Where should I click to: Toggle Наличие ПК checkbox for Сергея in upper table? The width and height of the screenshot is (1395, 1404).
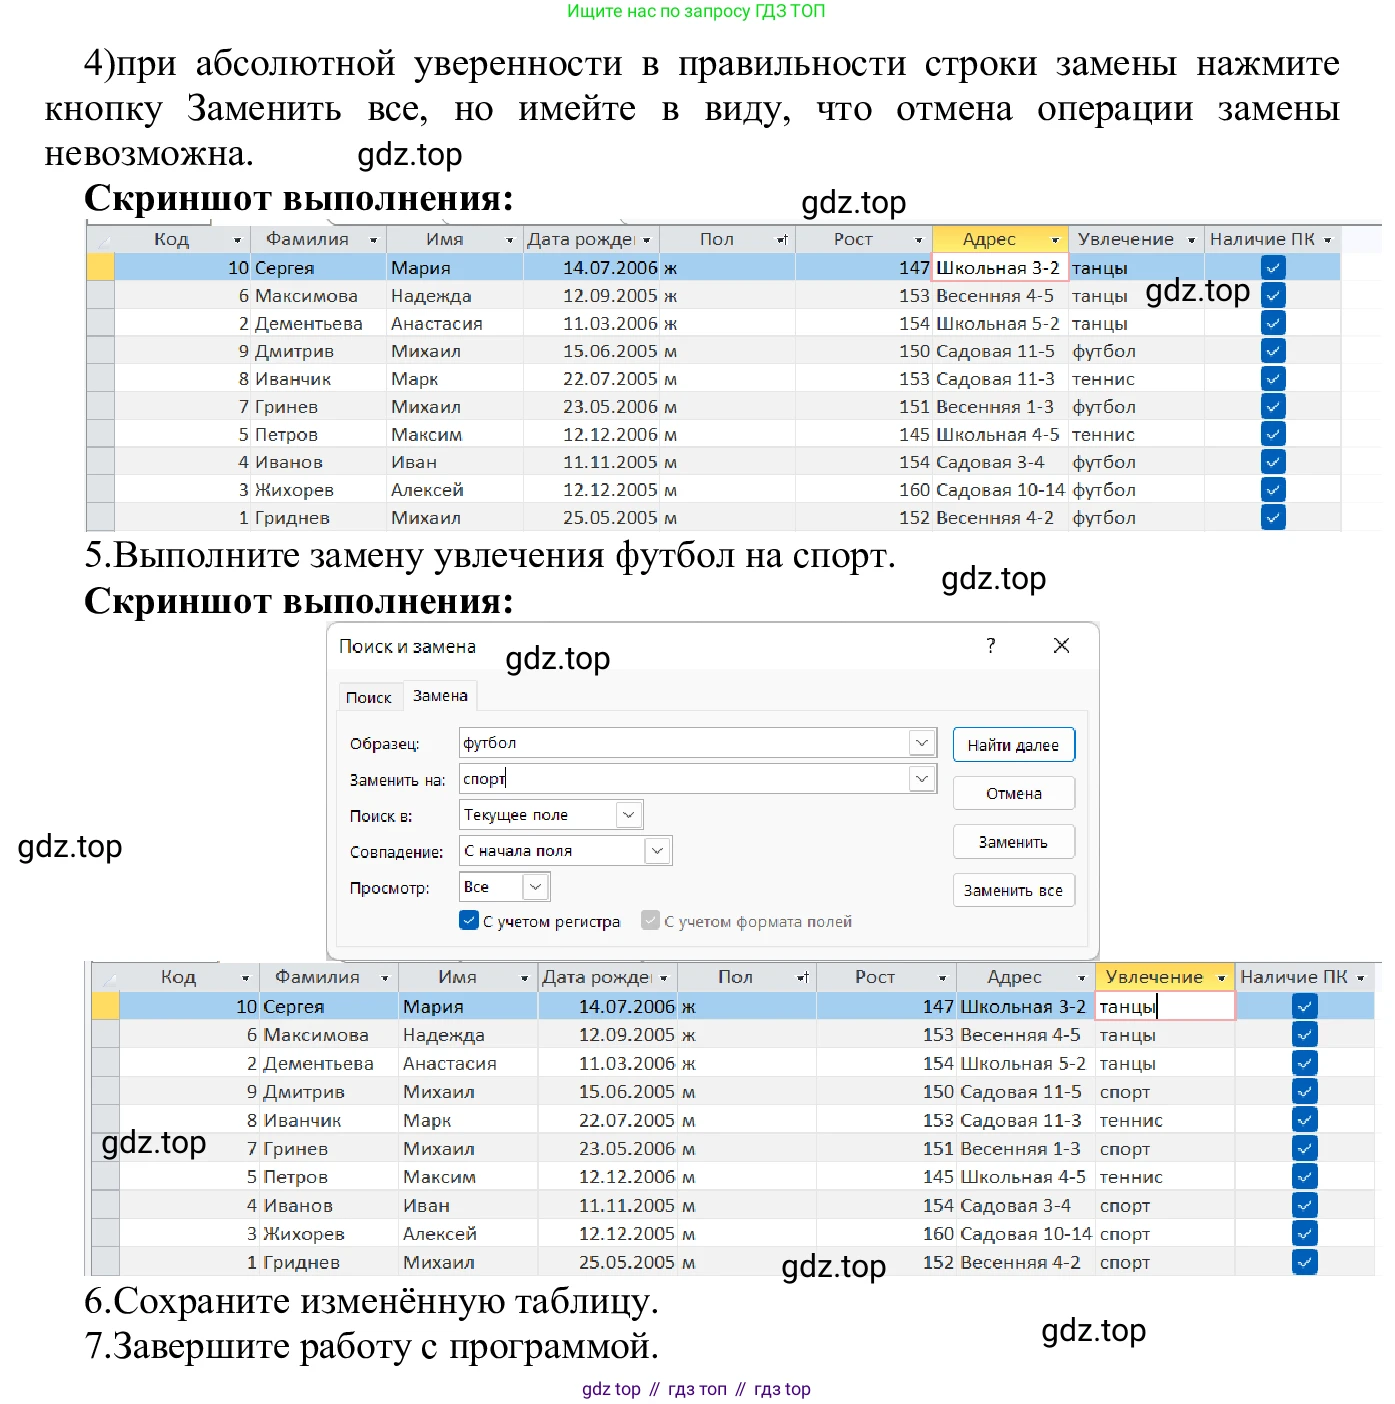coord(1273,268)
